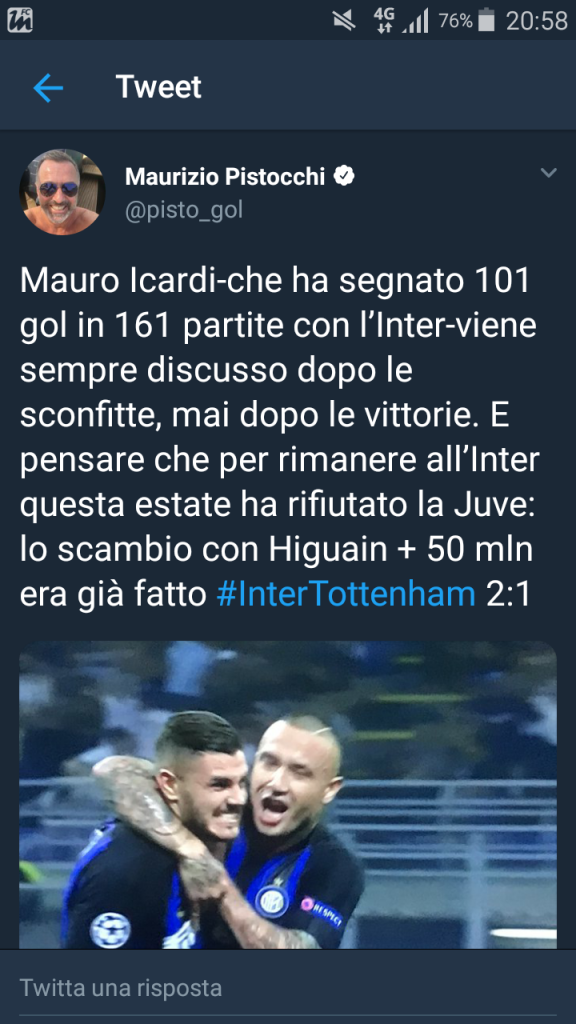The width and height of the screenshot is (576, 1024).
Task: View the attached photo of celebrating players
Action: (x=288, y=794)
